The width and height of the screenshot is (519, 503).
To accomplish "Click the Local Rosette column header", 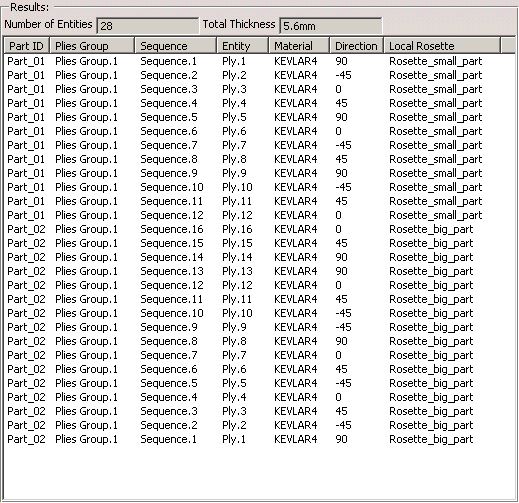I will coord(442,46).
